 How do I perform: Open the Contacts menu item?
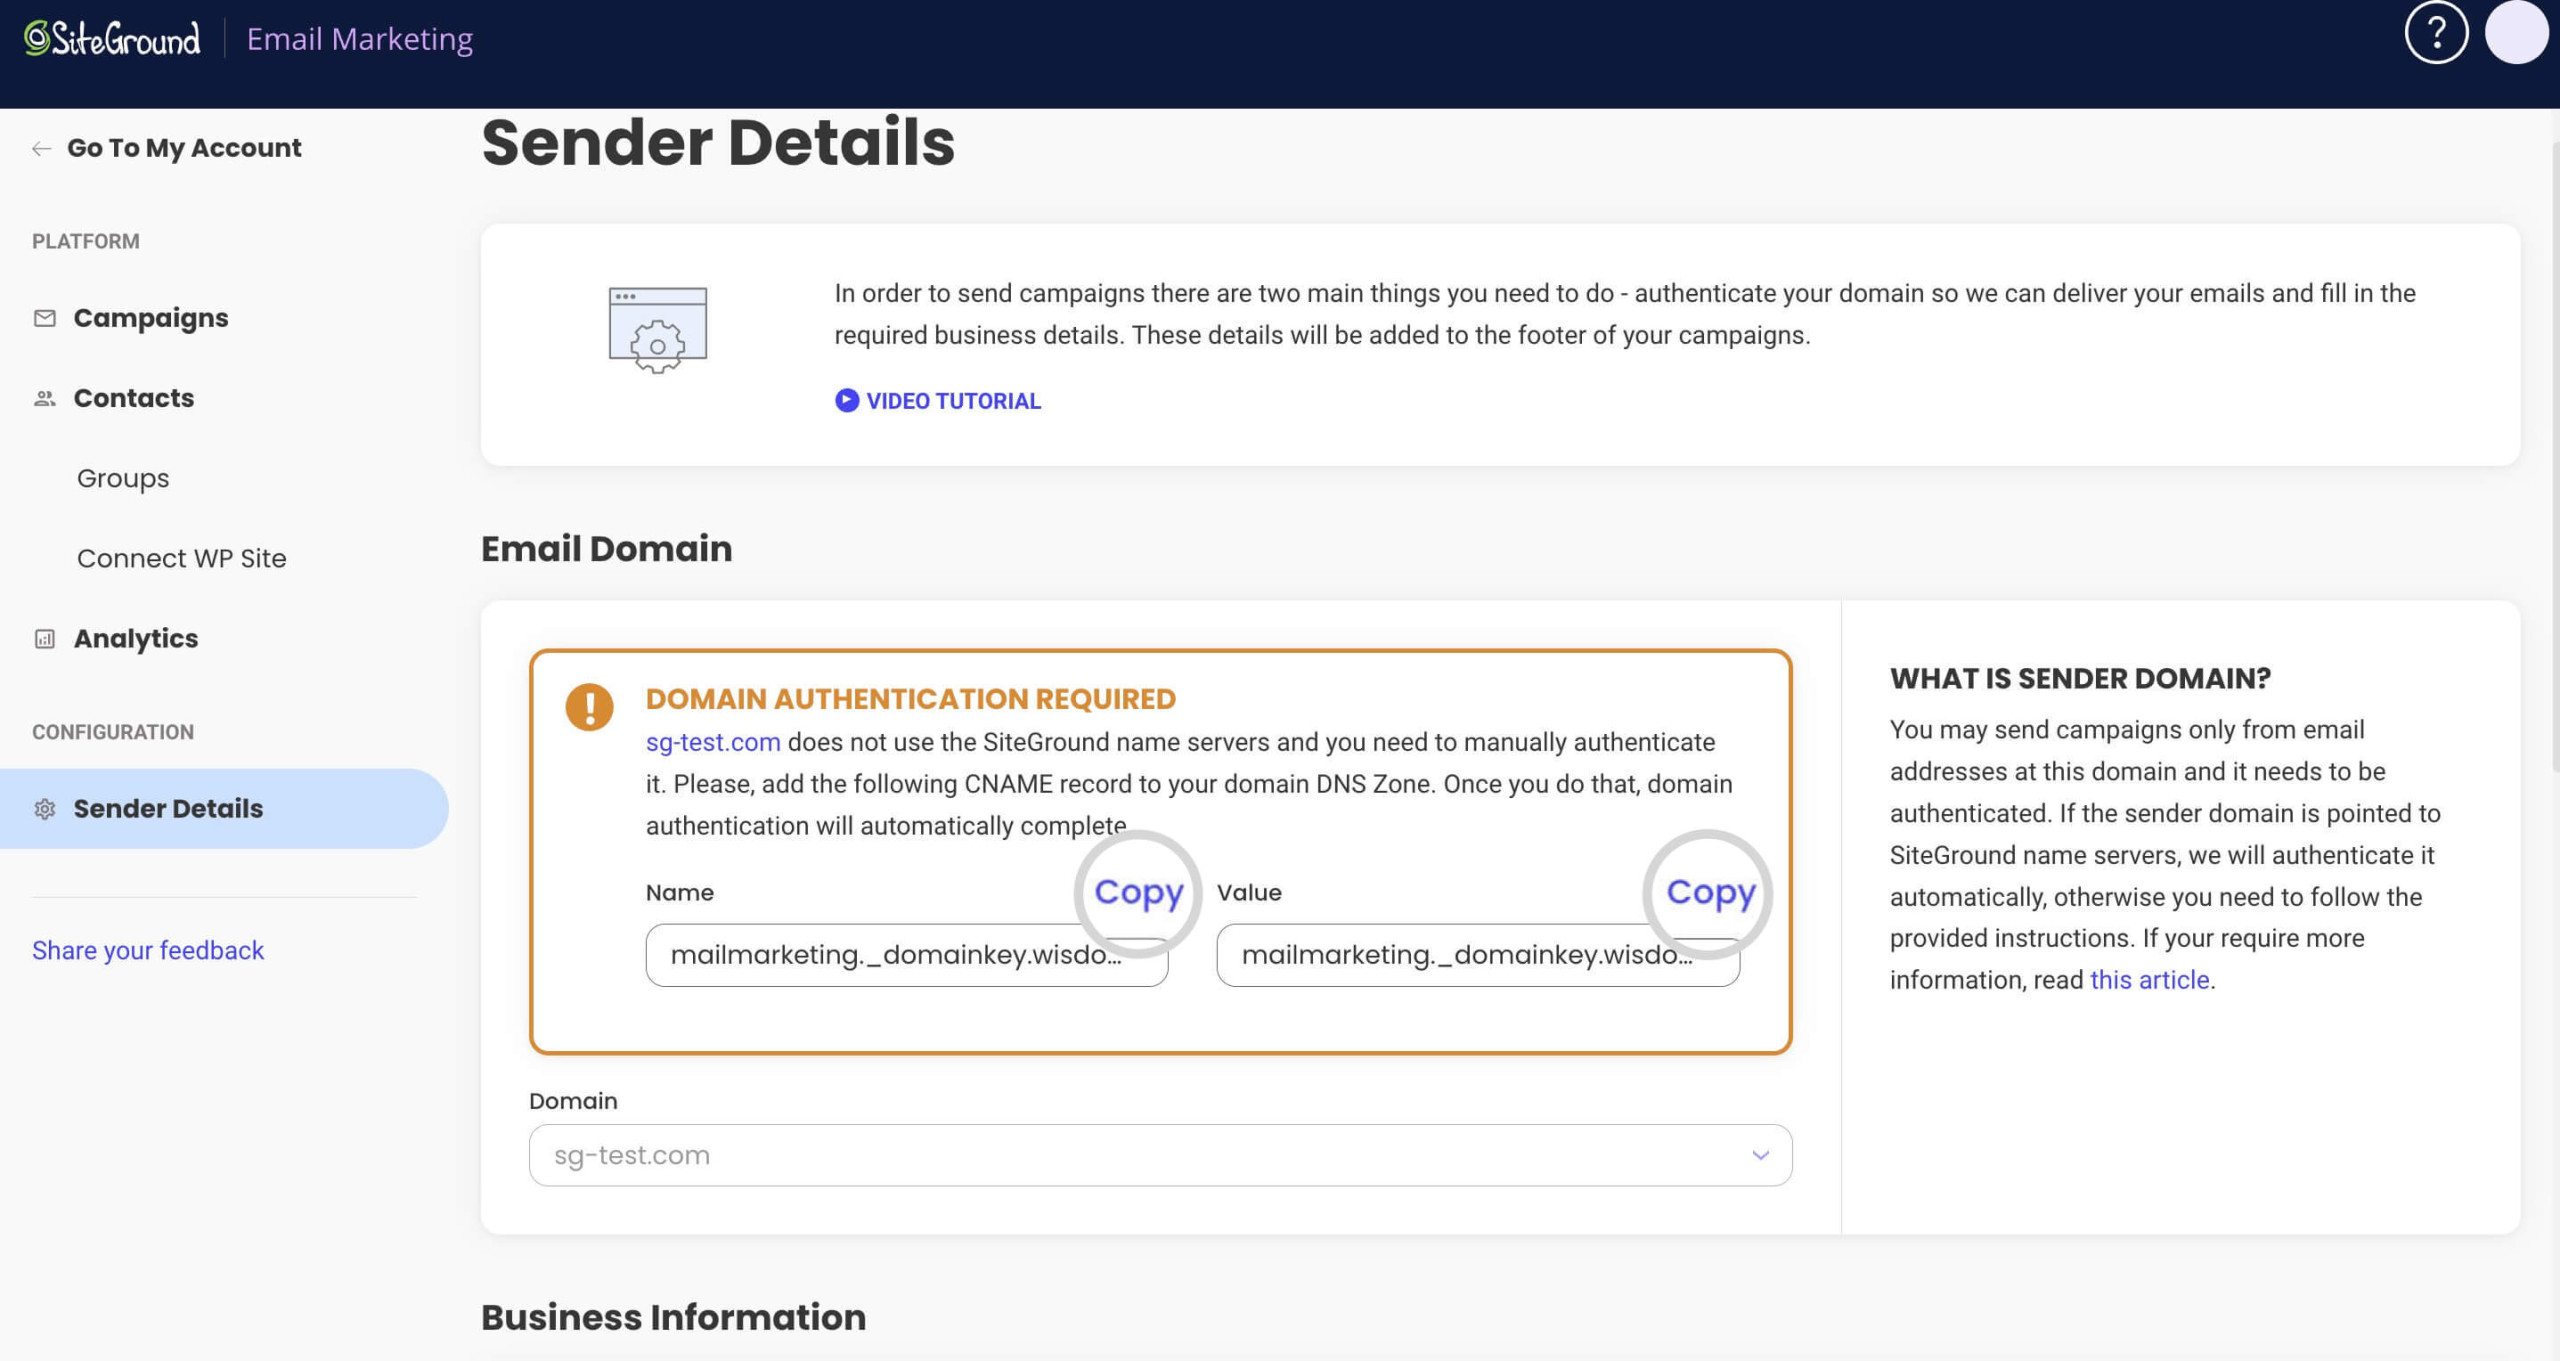[134, 398]
